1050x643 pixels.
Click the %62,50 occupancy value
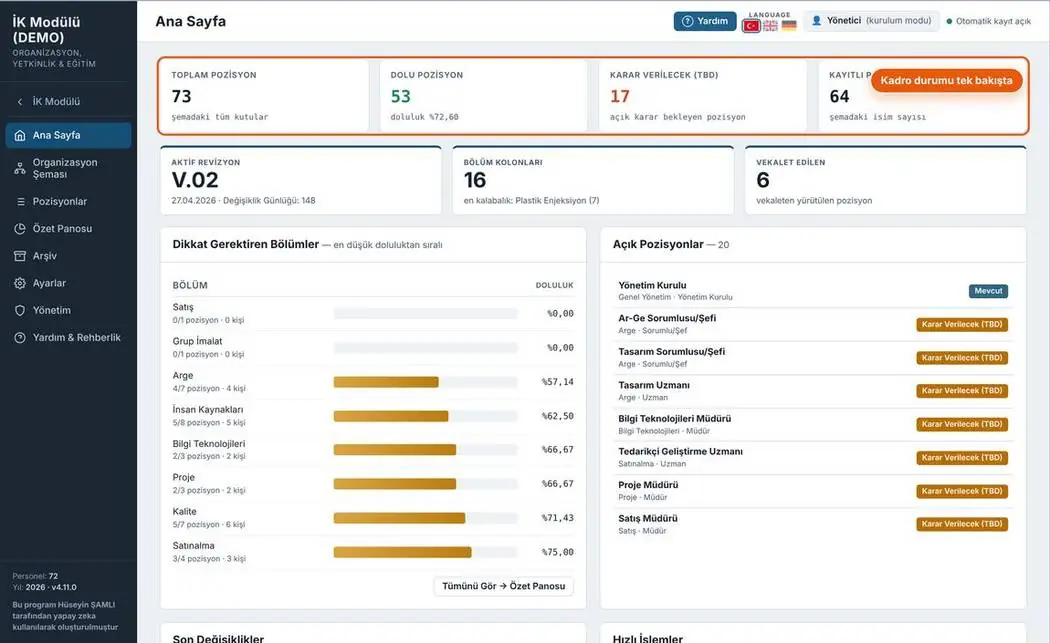[x=558, y=416]
